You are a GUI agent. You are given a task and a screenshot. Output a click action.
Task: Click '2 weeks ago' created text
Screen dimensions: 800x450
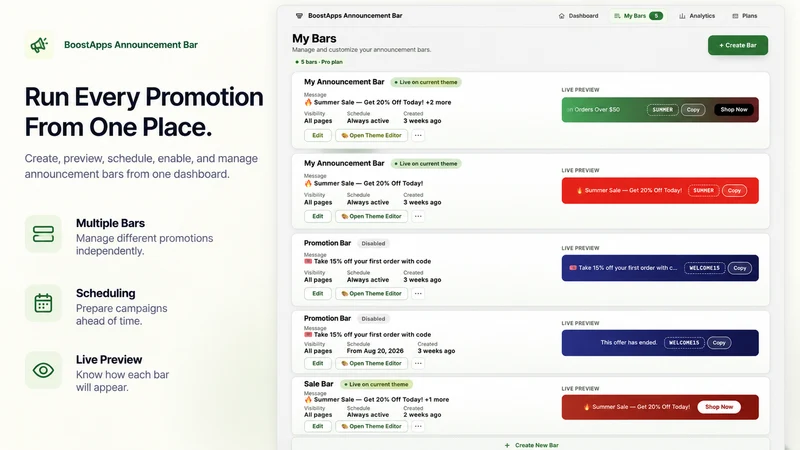[422, 415]
